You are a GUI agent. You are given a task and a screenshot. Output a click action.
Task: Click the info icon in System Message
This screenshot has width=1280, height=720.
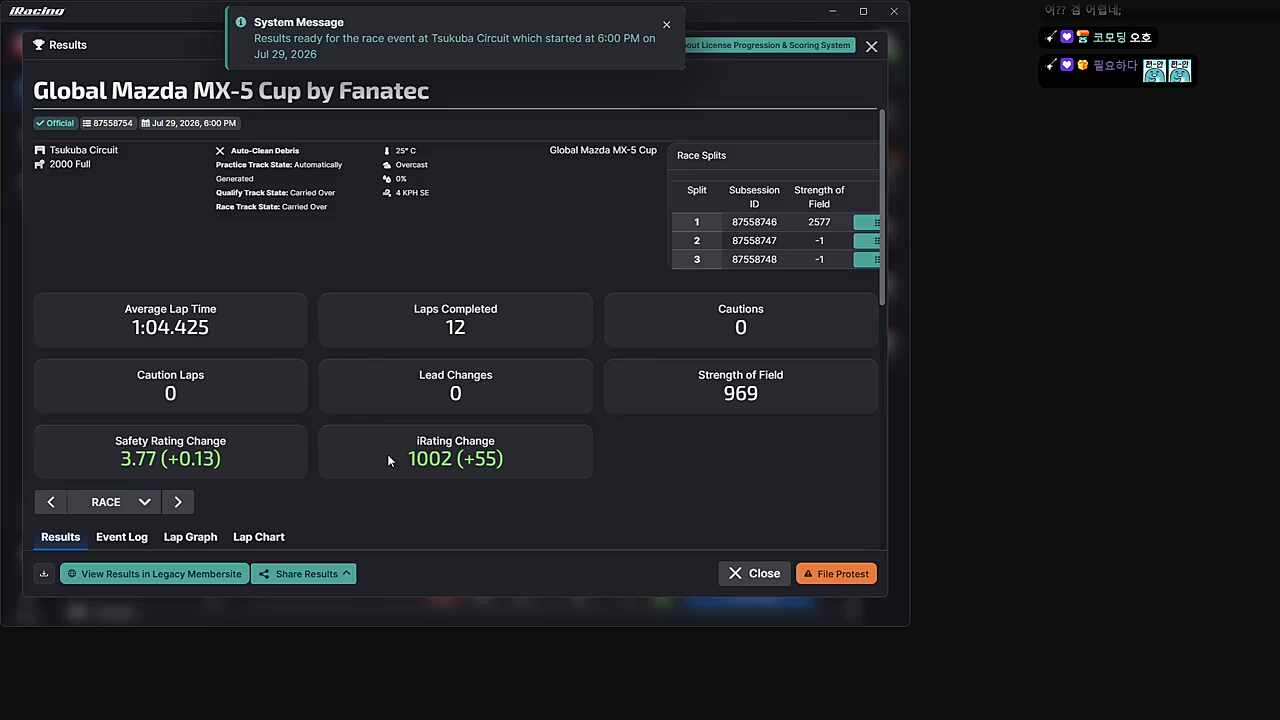(241, 22)
